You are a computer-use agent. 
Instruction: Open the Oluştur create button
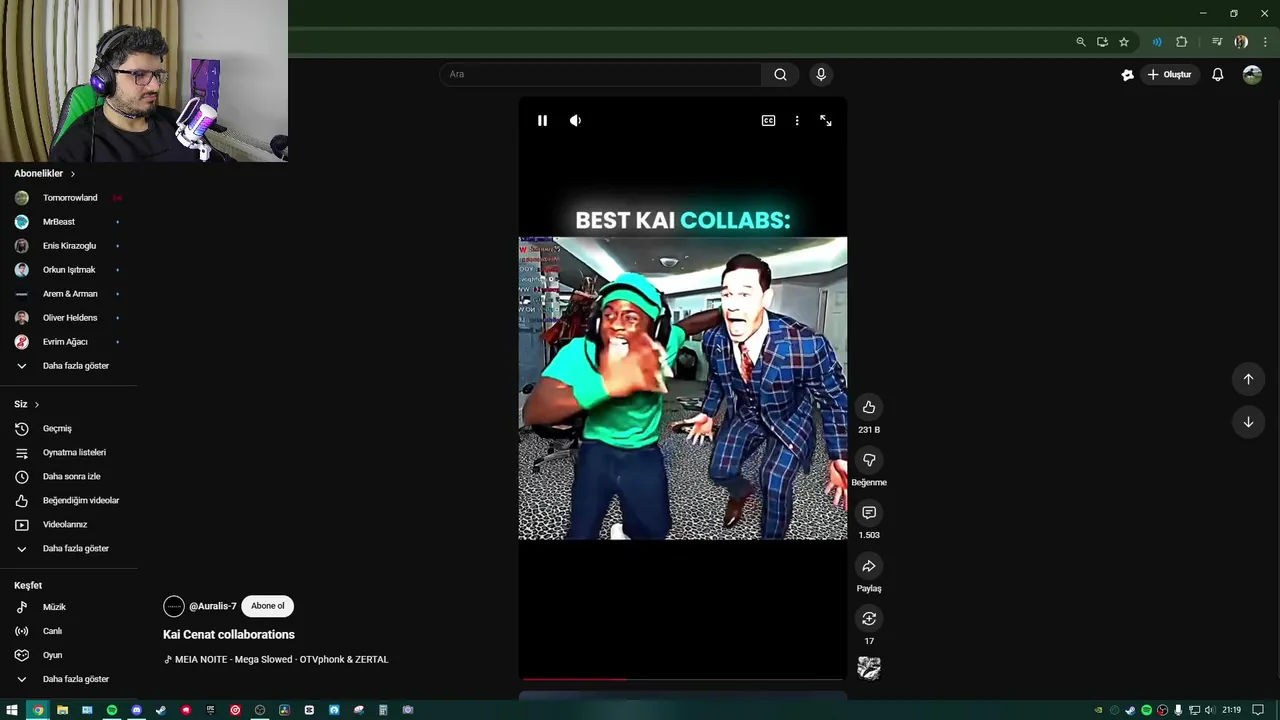pyautogui.click(x=1169, y=75)
